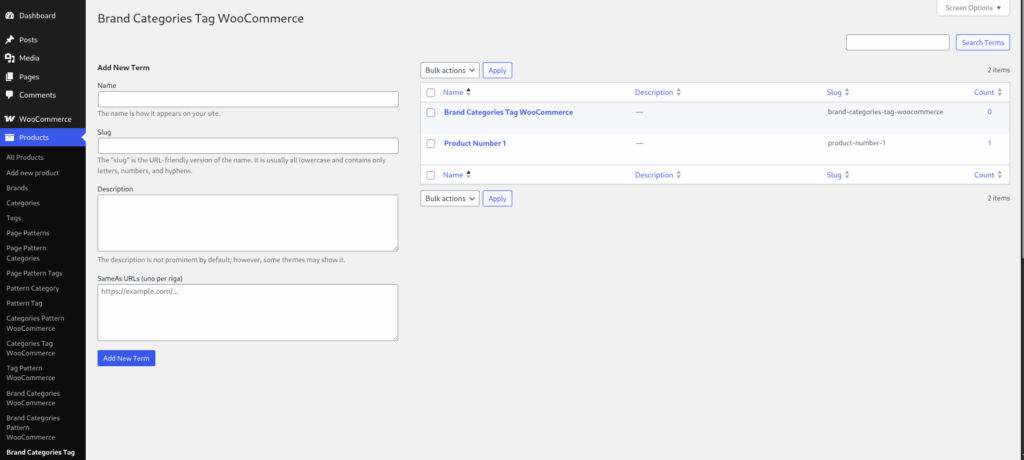Image resolution: width=1024 pixels, height=460 pixels.
Task: Expand the Screen Options panel
Action: tap(972, 8)
